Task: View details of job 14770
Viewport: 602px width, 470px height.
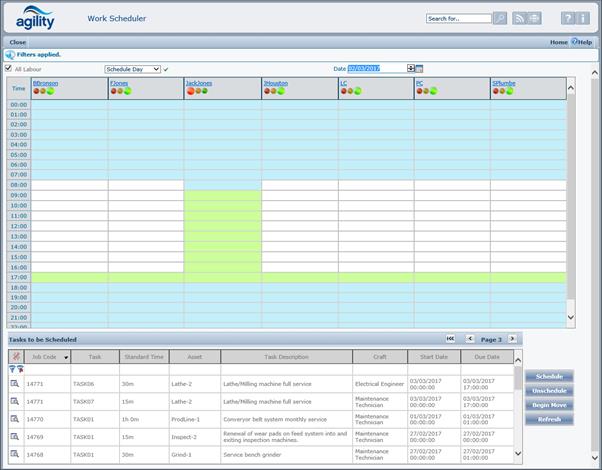Action: (15, 419)
